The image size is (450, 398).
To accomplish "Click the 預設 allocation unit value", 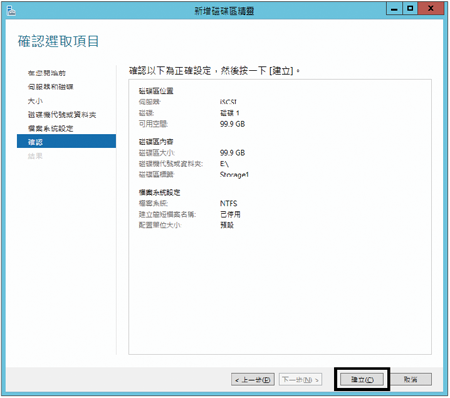I will click(x=227, y=225).
